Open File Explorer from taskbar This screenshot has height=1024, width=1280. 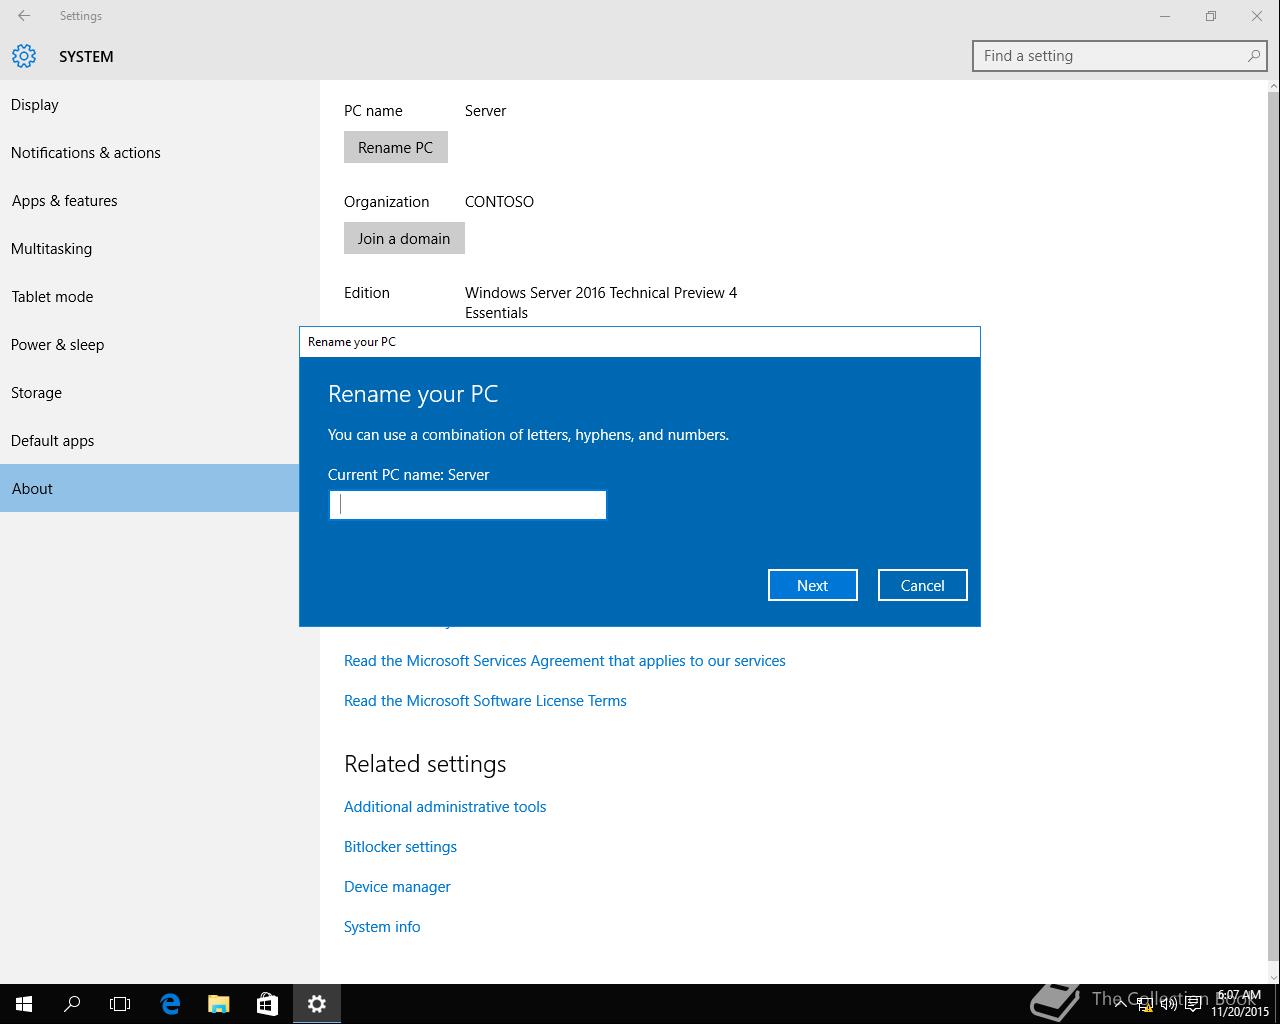pyautogui.click(x=218, y=1004)
